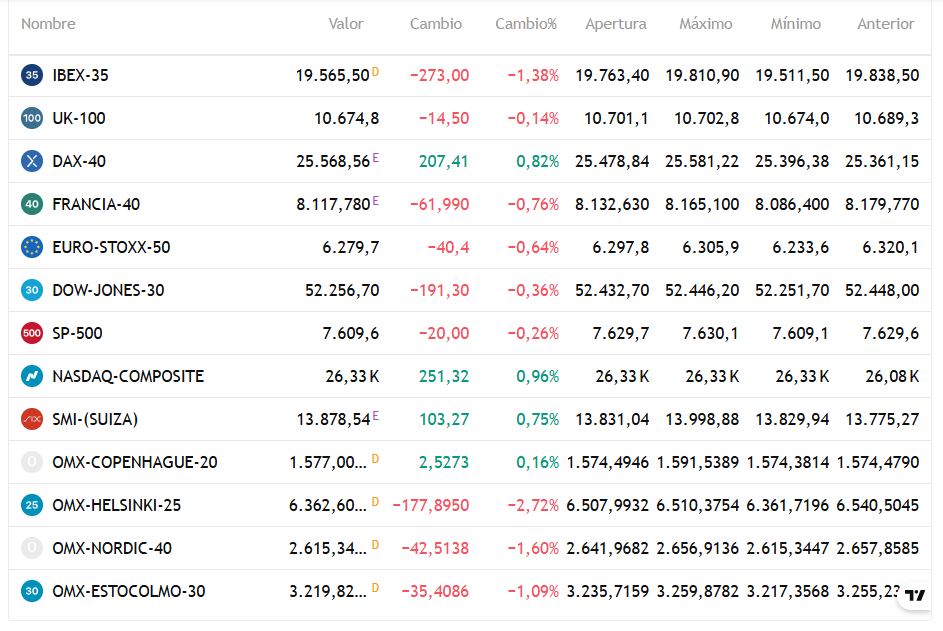The image size is (943, 631).
Task: Open the OMX-ESTOCOLMO-30 index name
Action: pos(129,591)
